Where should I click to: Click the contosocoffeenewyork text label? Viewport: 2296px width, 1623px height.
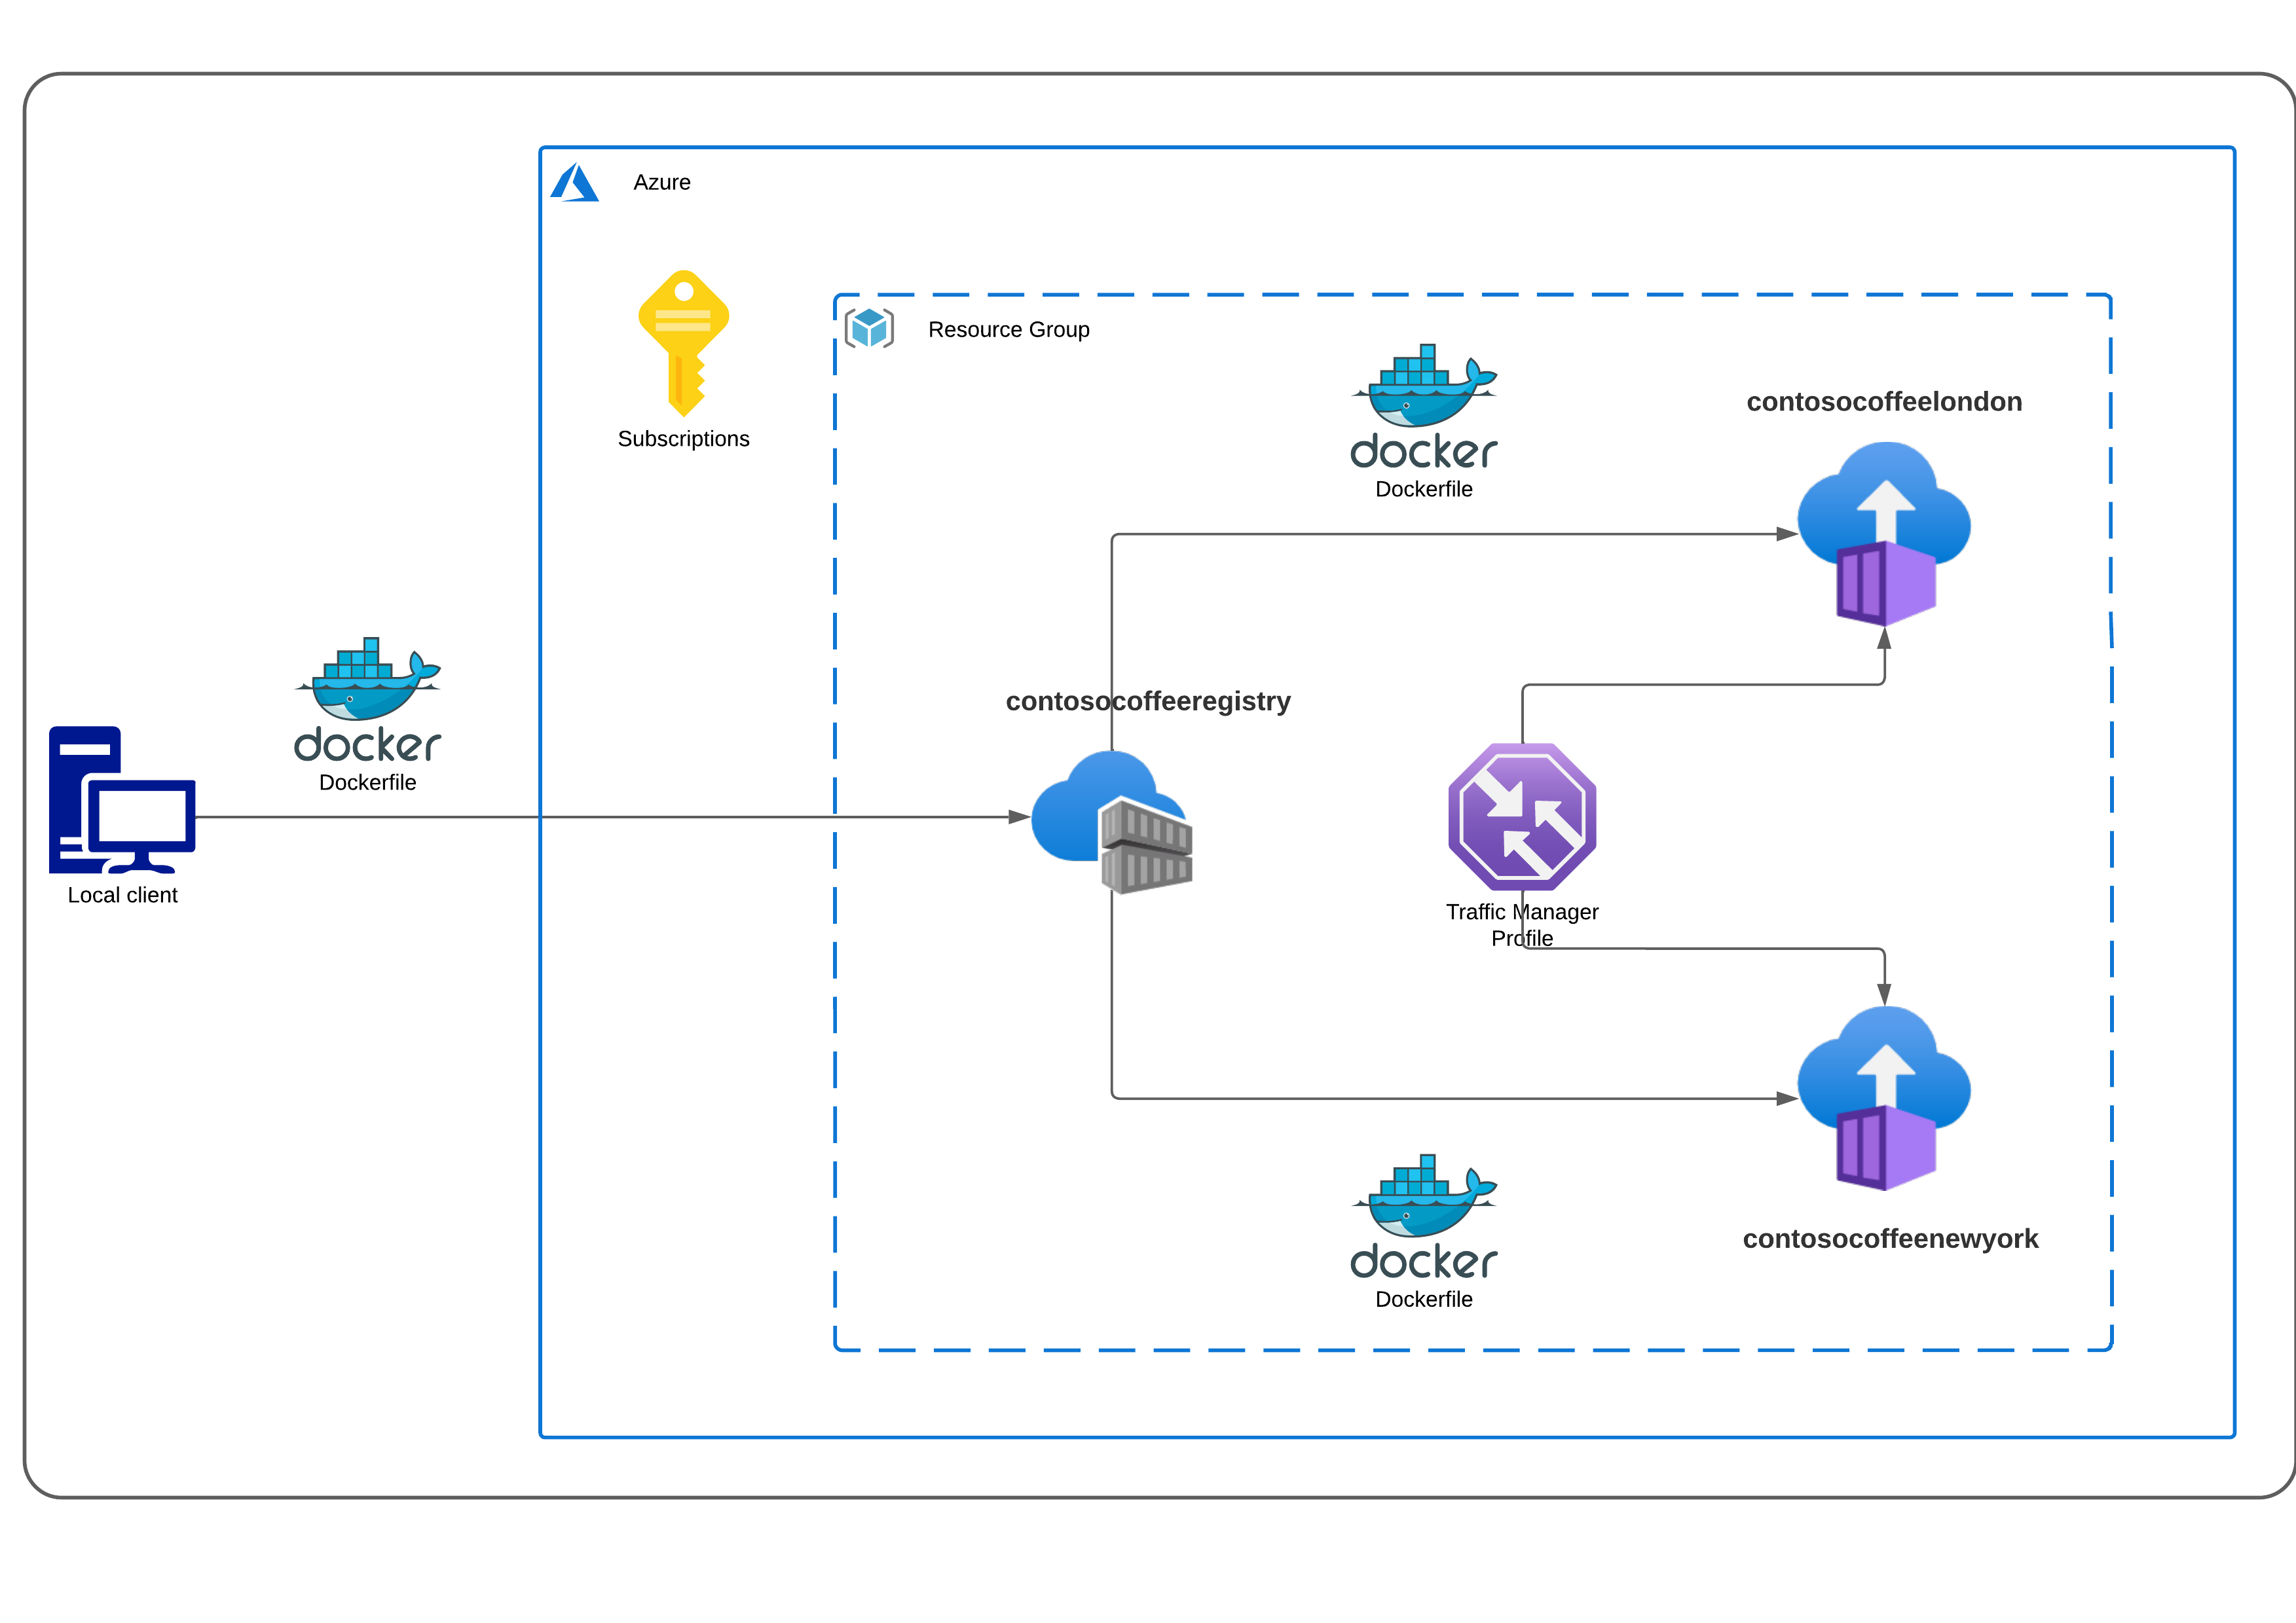1890,1239
